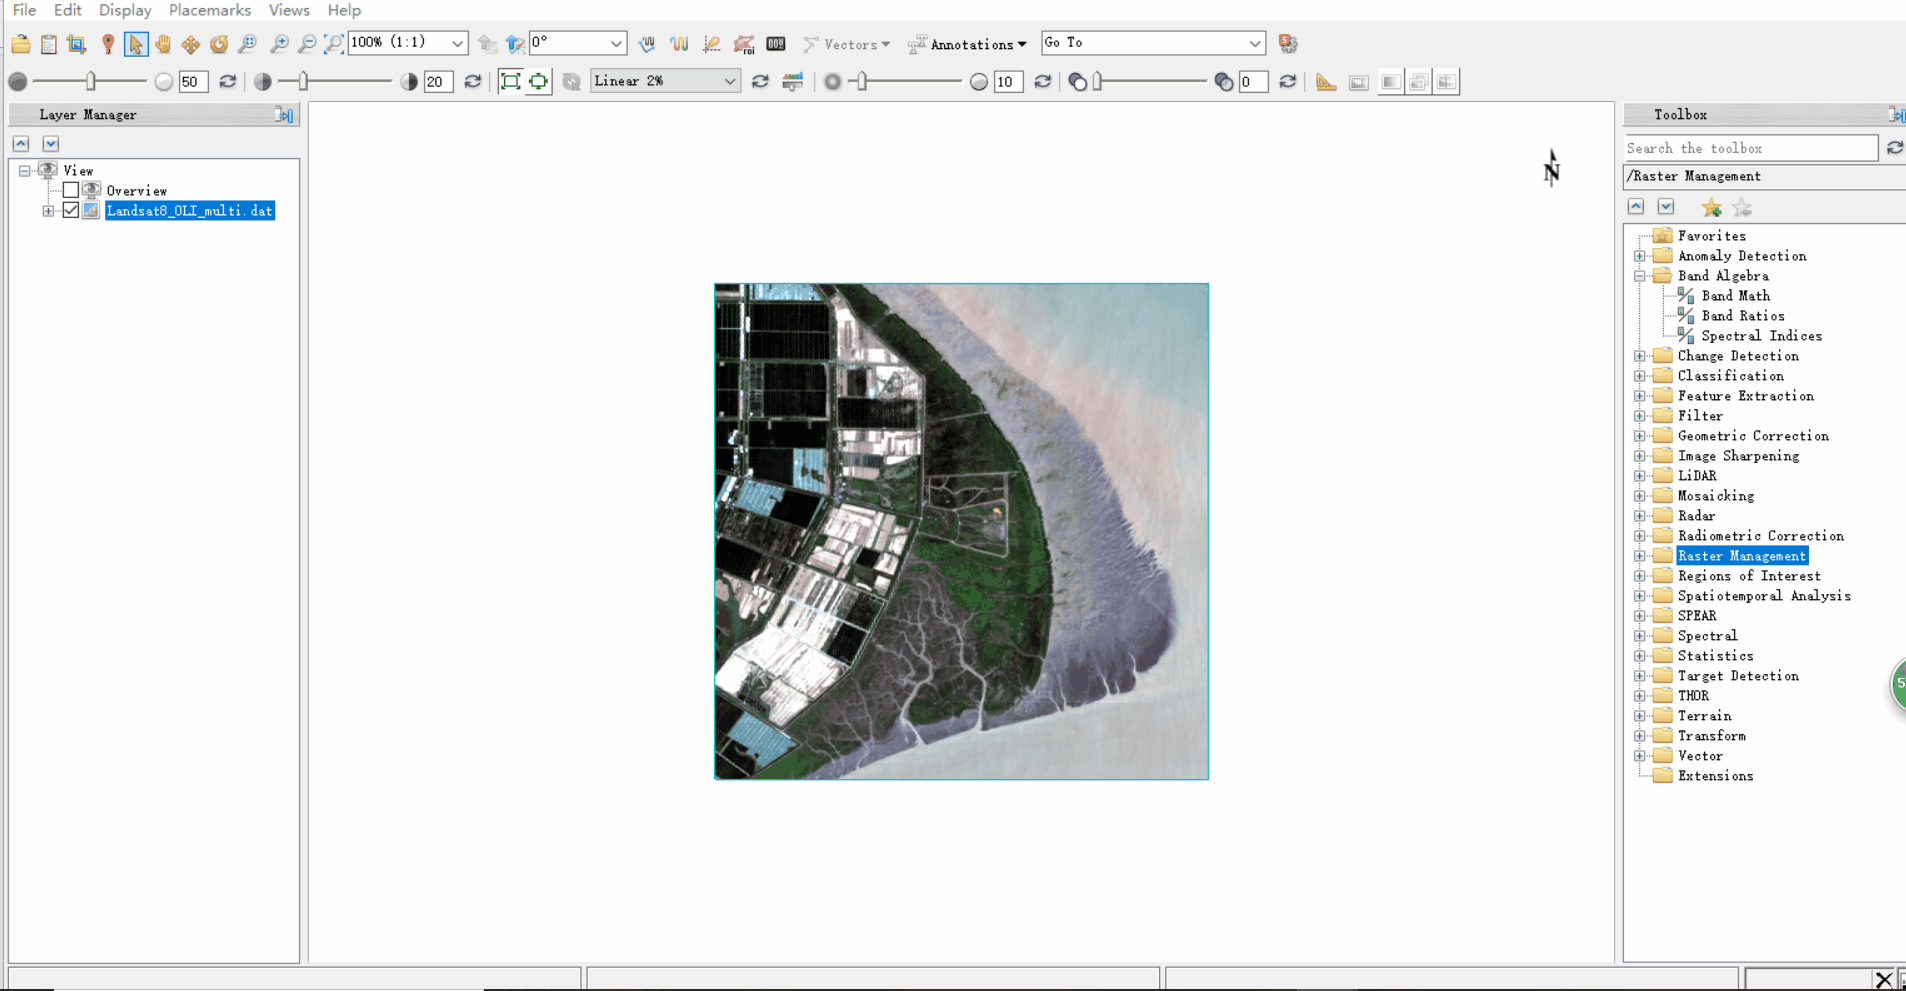Image resolution: width=1906 pixels, height=991 pixels.
Task: Open the Data Manager clipboard icon
Action: pyautogui.click(x=49, y=44)
